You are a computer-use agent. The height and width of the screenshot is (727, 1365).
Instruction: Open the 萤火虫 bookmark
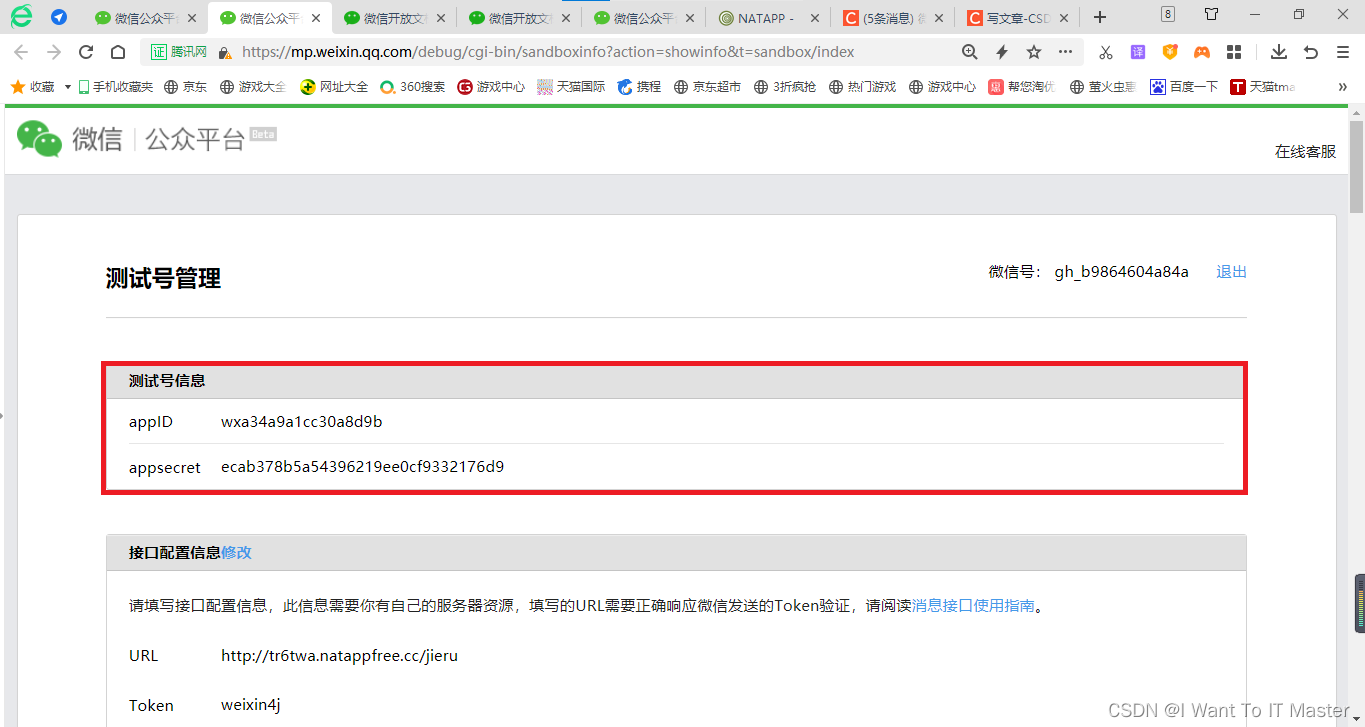[1102, 87]
